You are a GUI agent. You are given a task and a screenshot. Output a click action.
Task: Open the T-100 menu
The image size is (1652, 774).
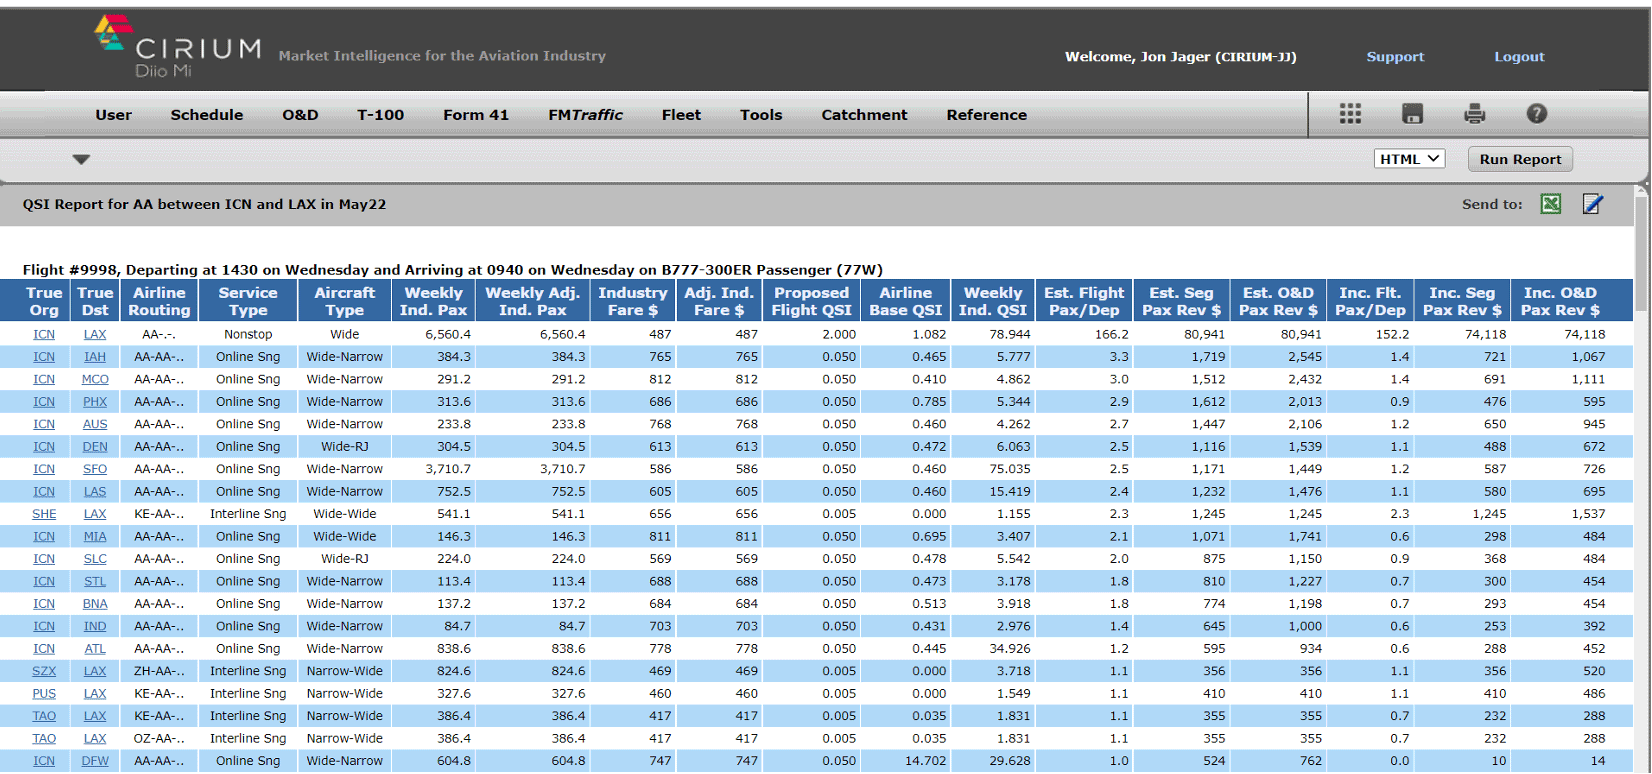tap(380, 115)
